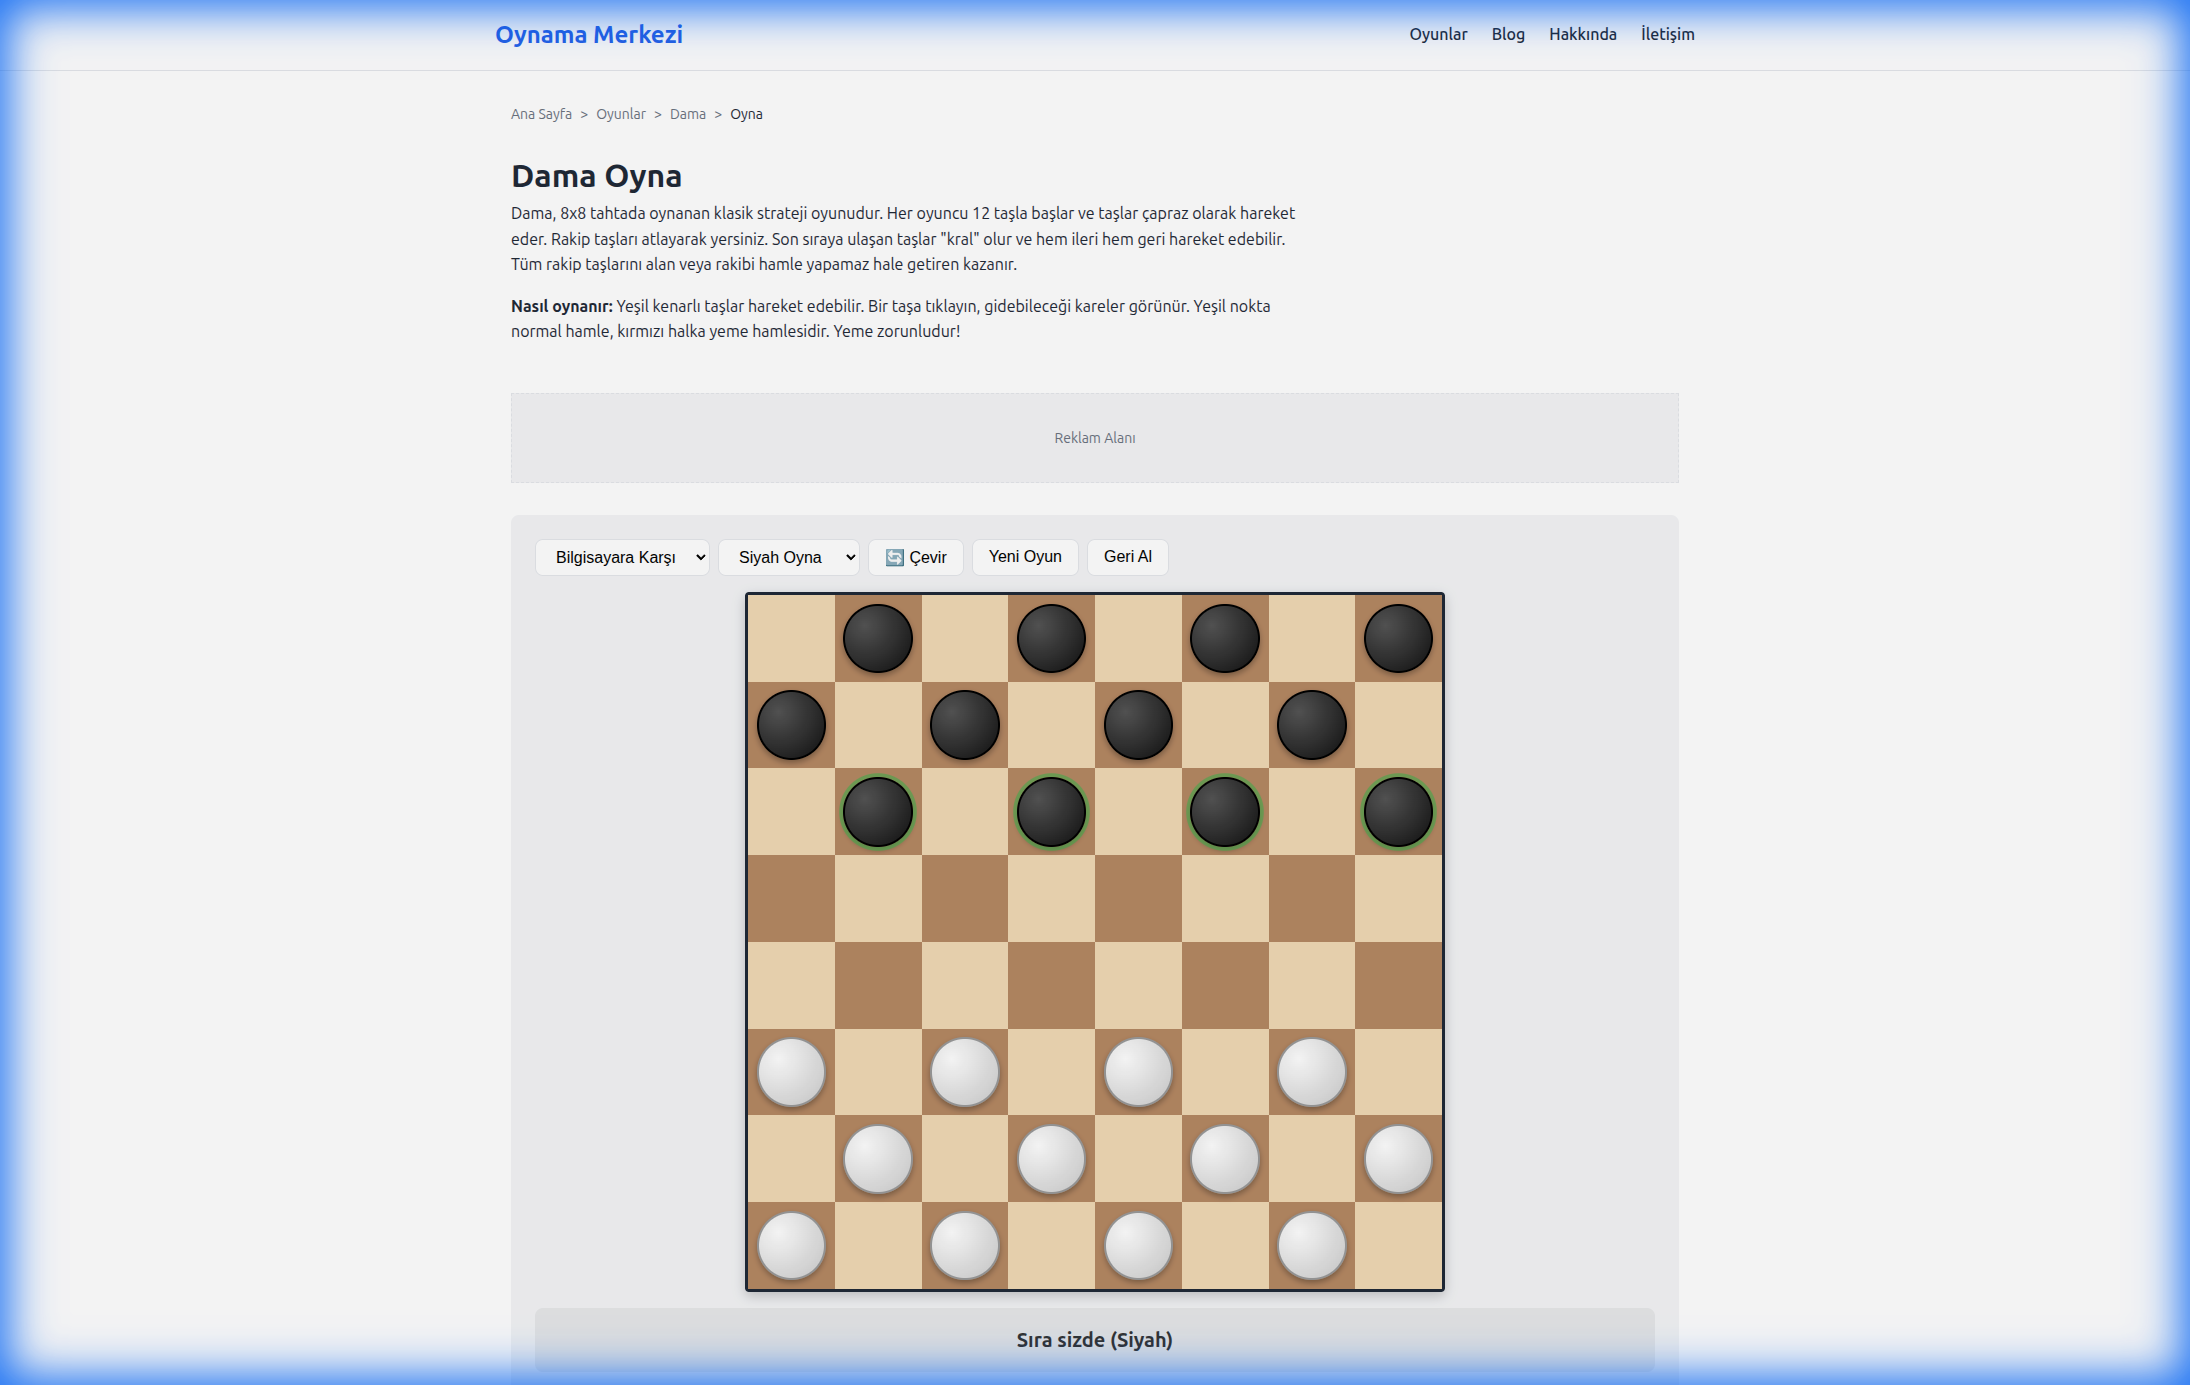Select third green-outlined black piece from left
The height and width of the screenshot is (1385, 2190).
(1224, 812)
